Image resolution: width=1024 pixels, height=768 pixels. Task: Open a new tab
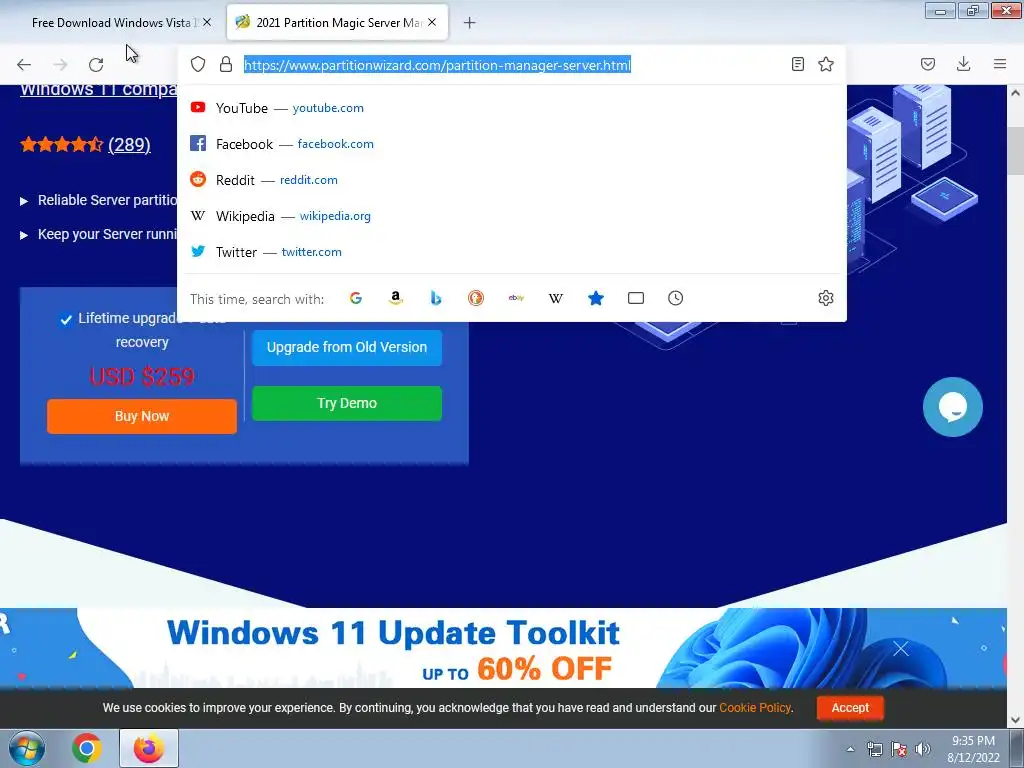pos(470,23)
